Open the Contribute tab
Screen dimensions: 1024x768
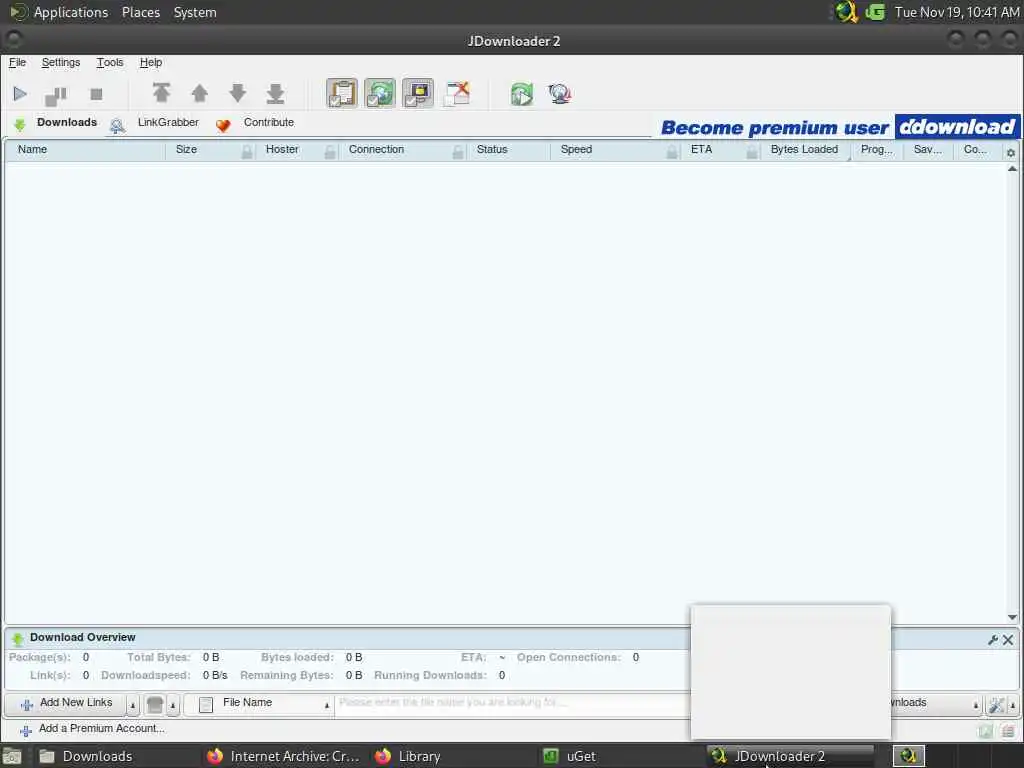(255, 123)
